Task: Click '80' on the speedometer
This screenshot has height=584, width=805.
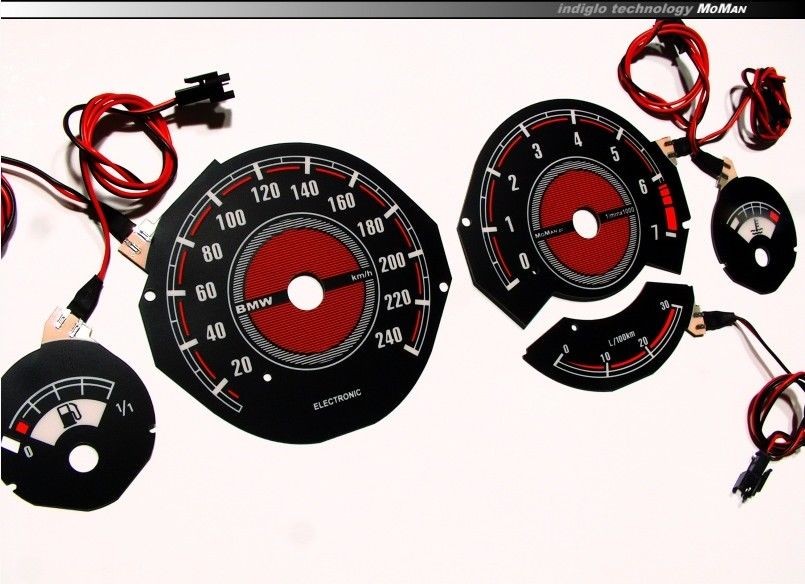Action: click(x=212, y=252)
